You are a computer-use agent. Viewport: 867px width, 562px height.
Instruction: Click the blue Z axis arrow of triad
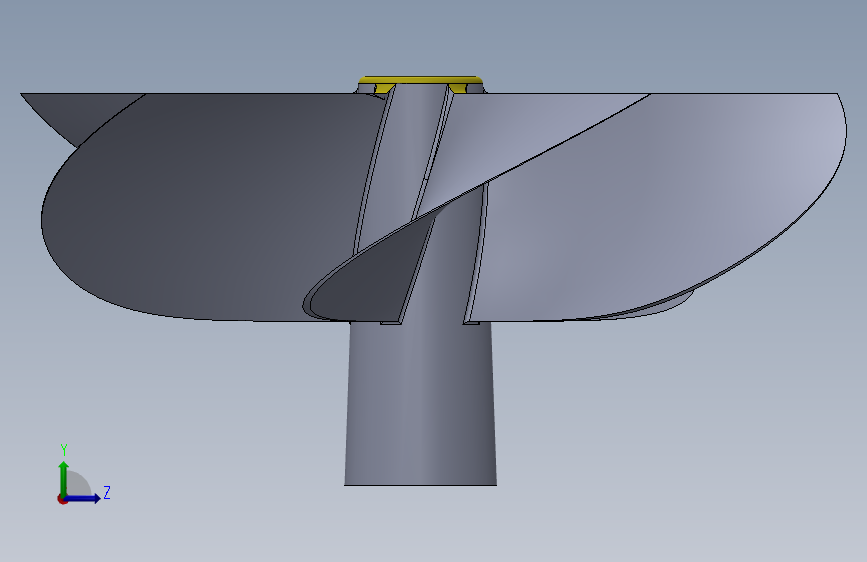coord(83,498)
